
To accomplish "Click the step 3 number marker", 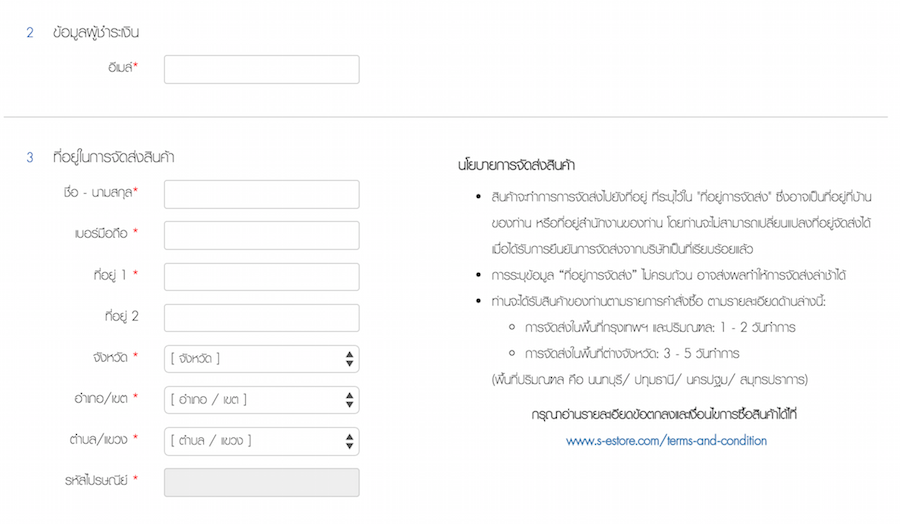I will pos(30,157).
